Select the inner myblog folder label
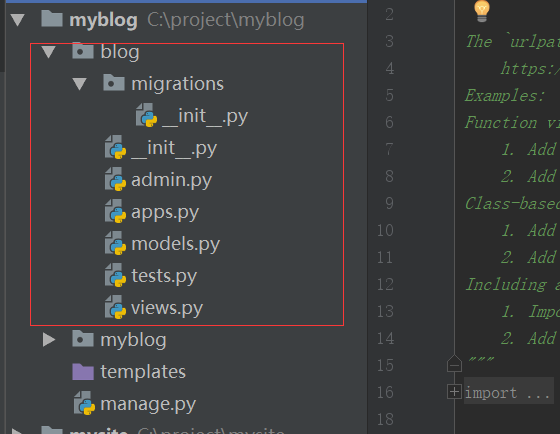 click(134, 340)
